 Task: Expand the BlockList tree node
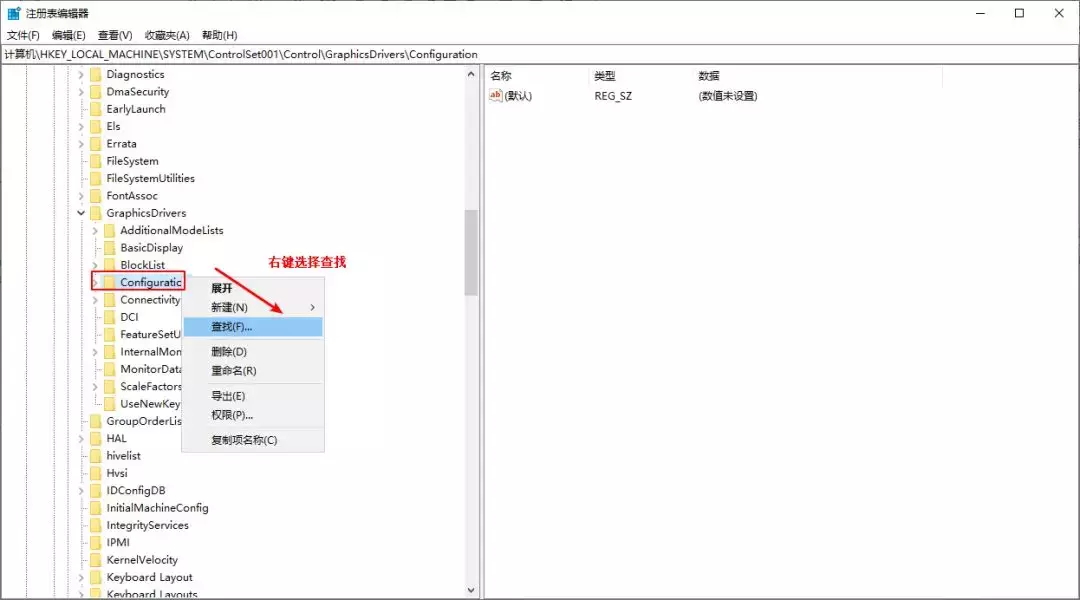pyautogui.click(x=95, y=265)
